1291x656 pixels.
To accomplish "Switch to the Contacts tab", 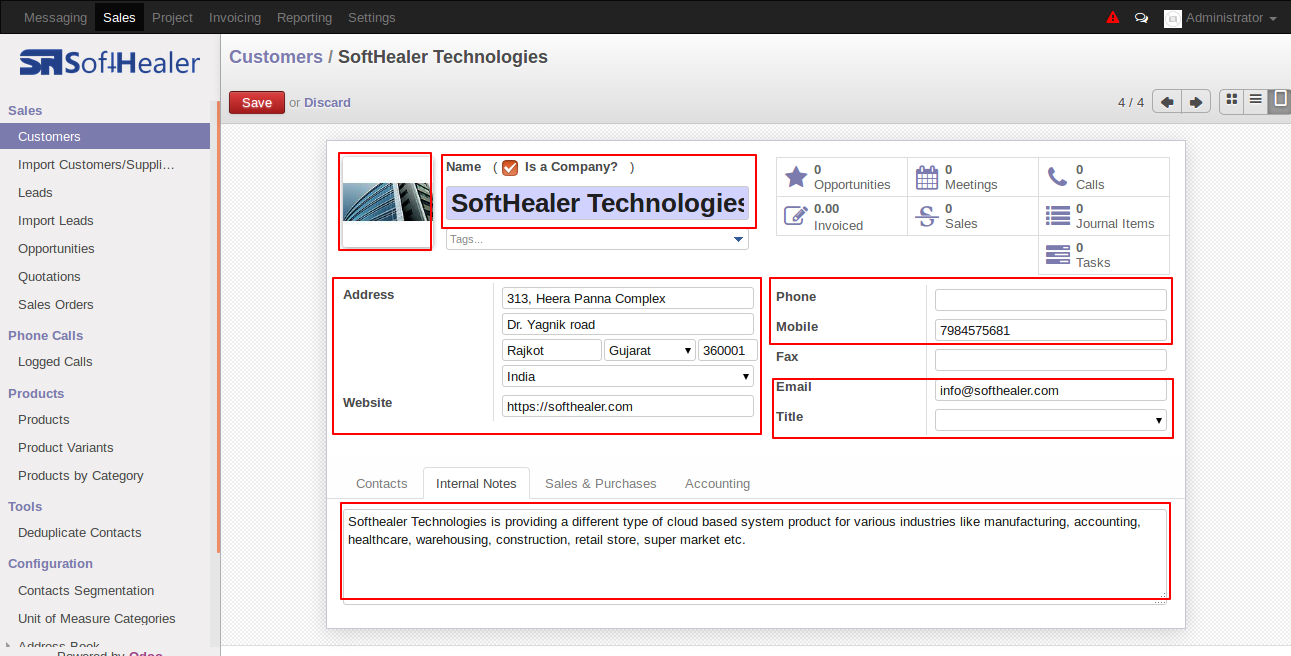I will point(382,483).
